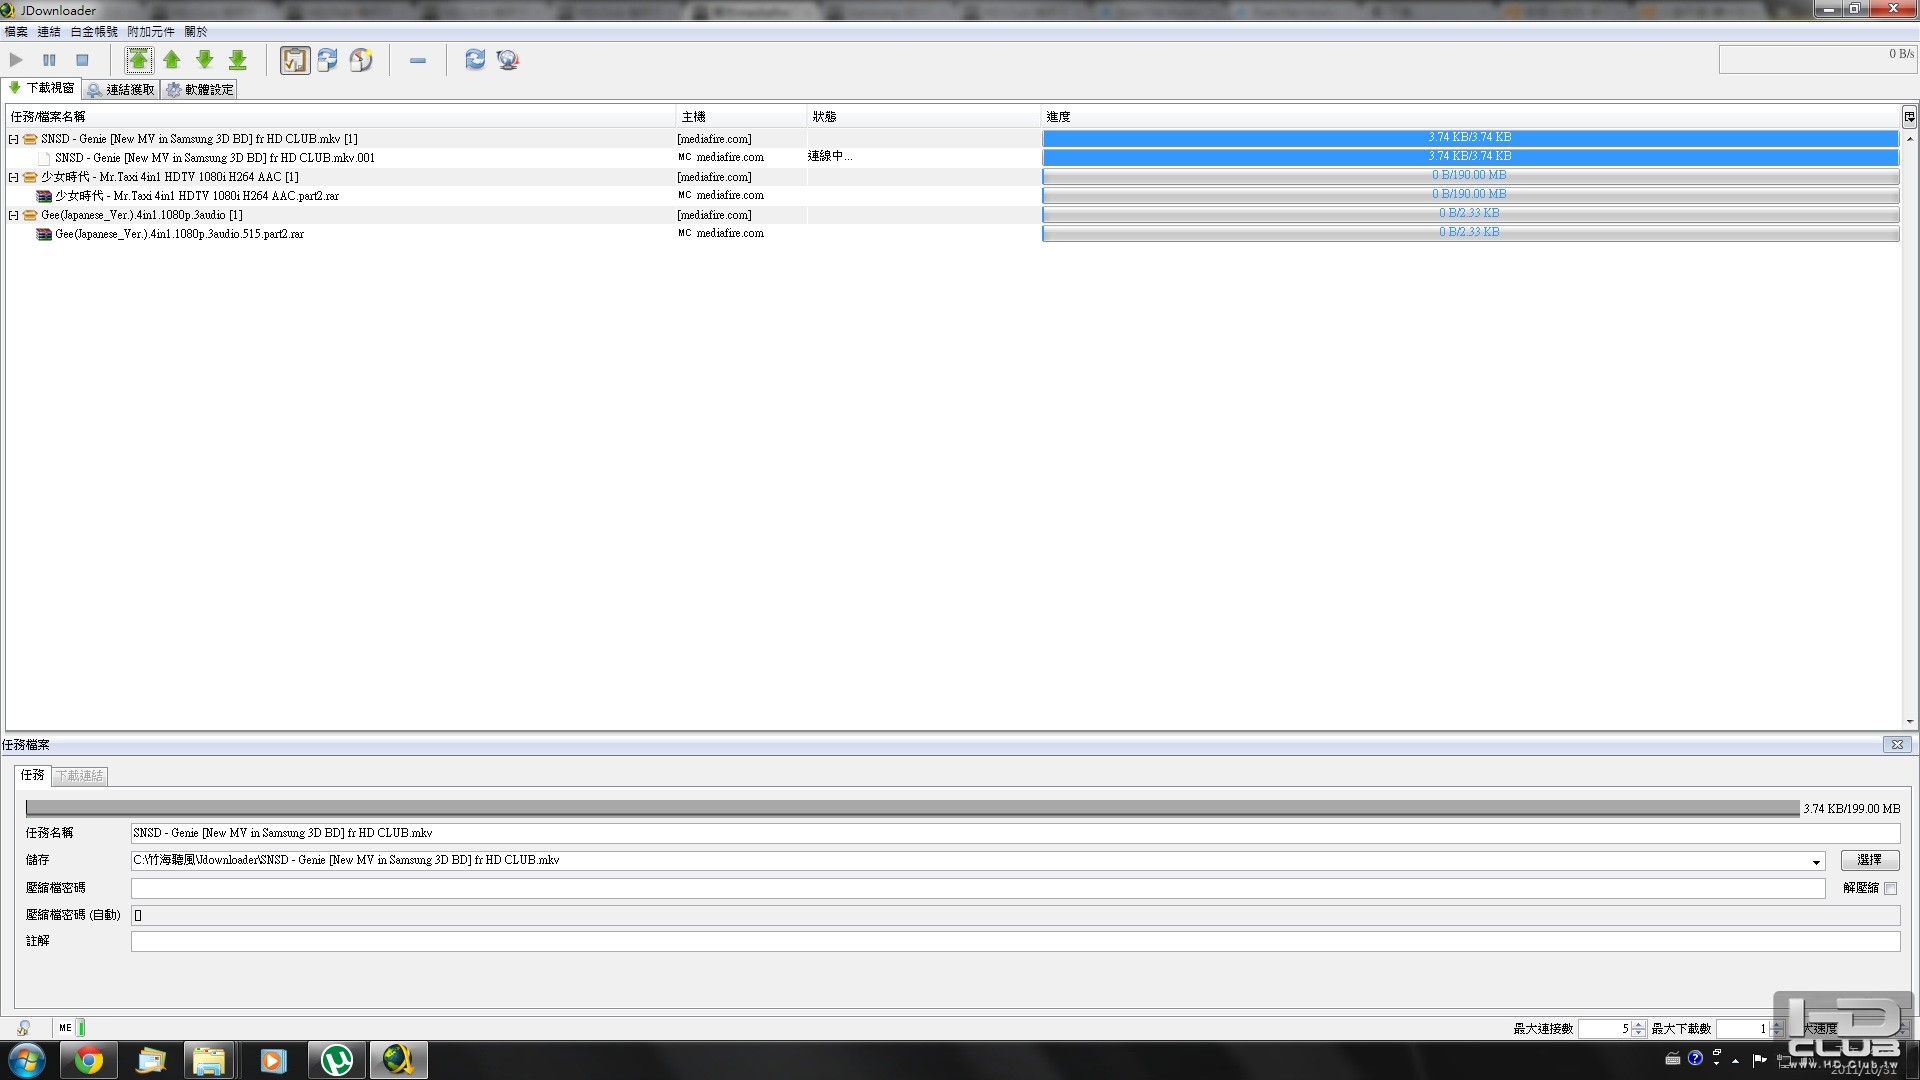Toggle clipboard monitoring icon
The height and width of the screenshot is (1080, 1920).
295,60
